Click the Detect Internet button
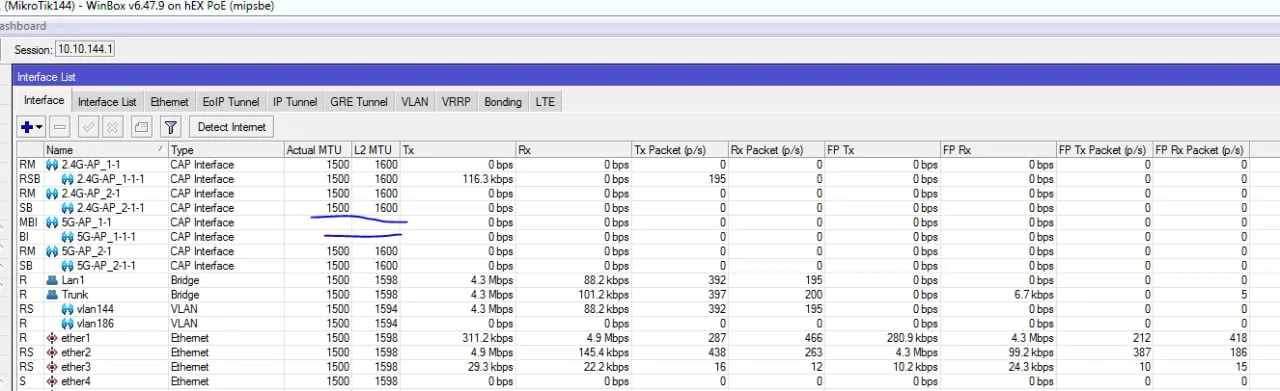 click(232, 127)
